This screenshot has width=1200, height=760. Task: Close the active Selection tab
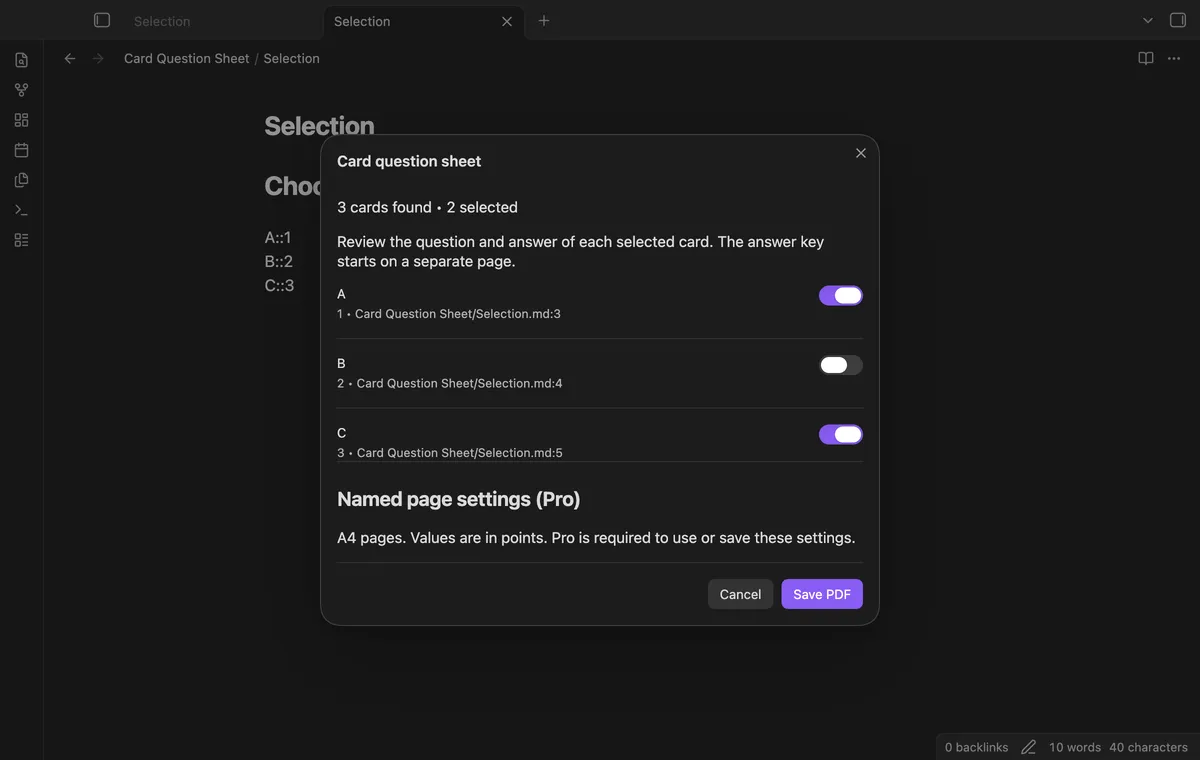point(507,21)
